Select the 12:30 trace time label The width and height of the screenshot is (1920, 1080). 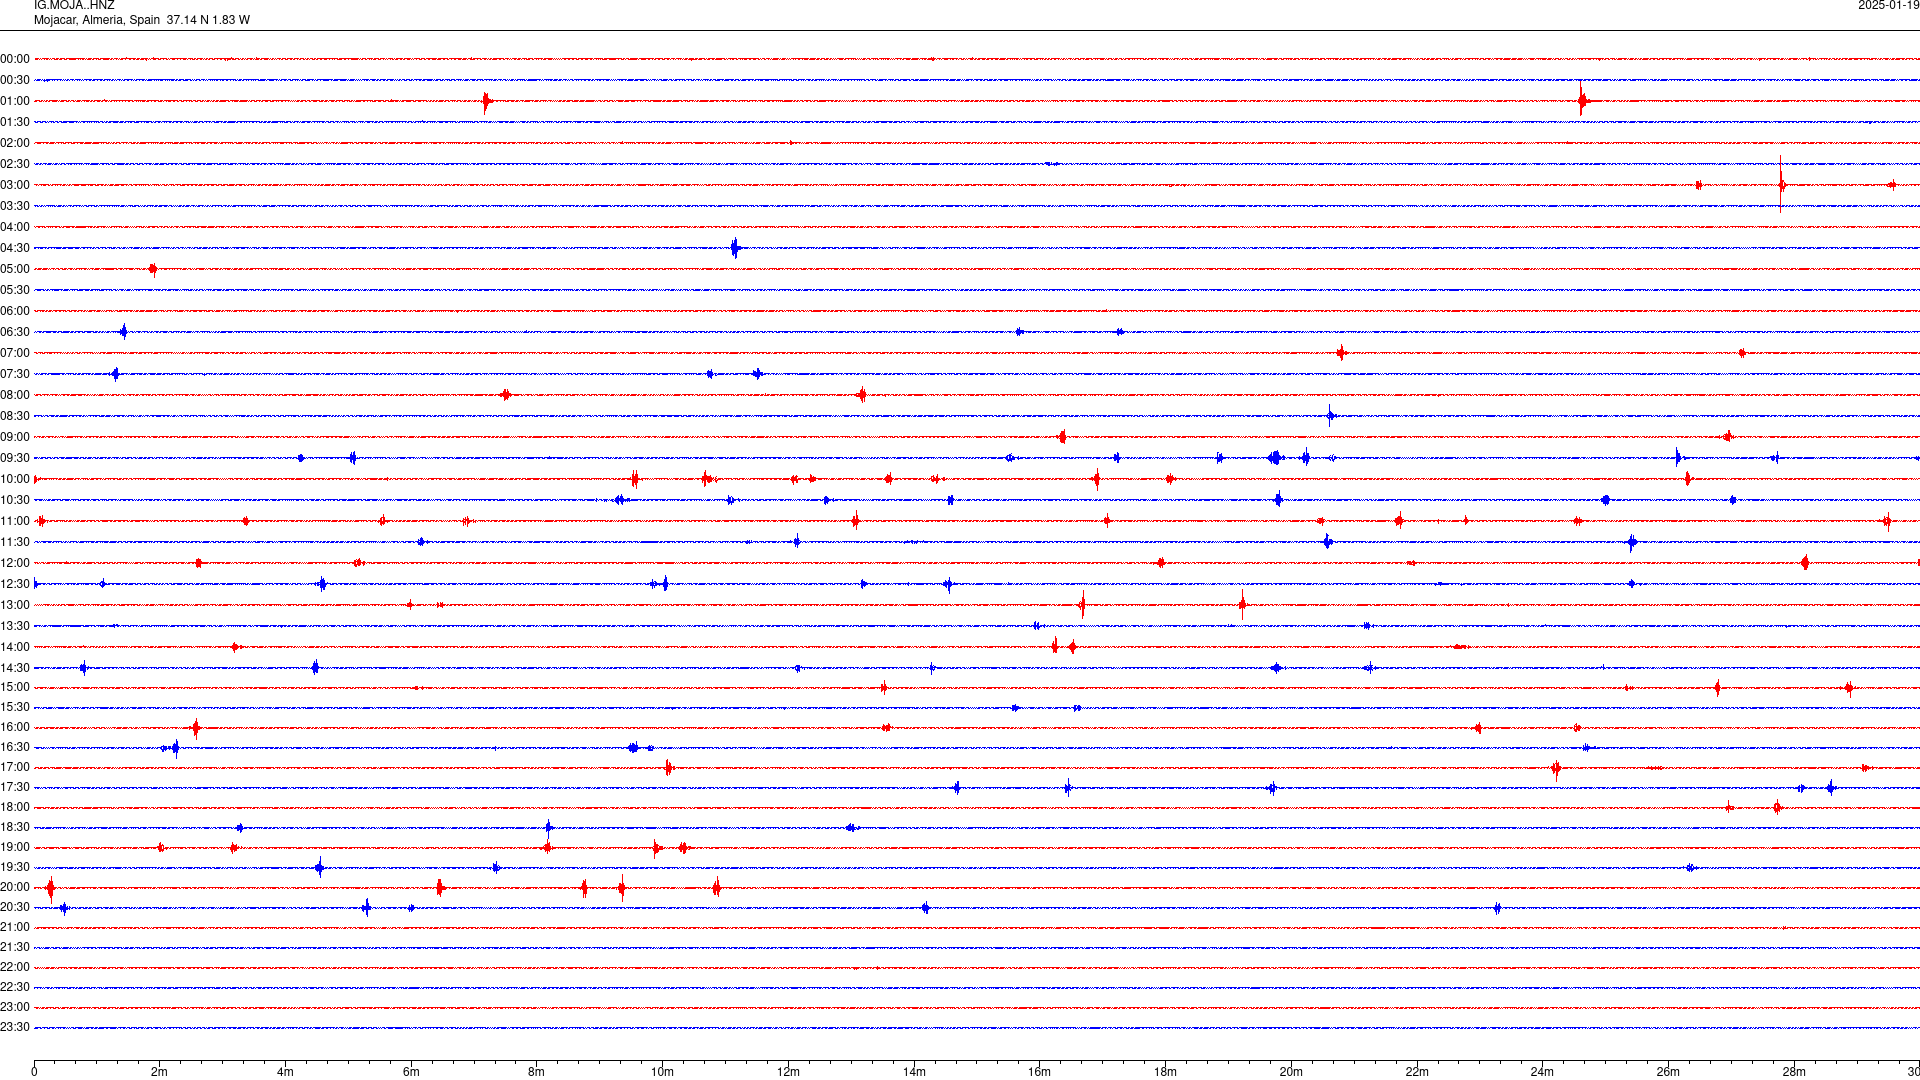[15, 584]
